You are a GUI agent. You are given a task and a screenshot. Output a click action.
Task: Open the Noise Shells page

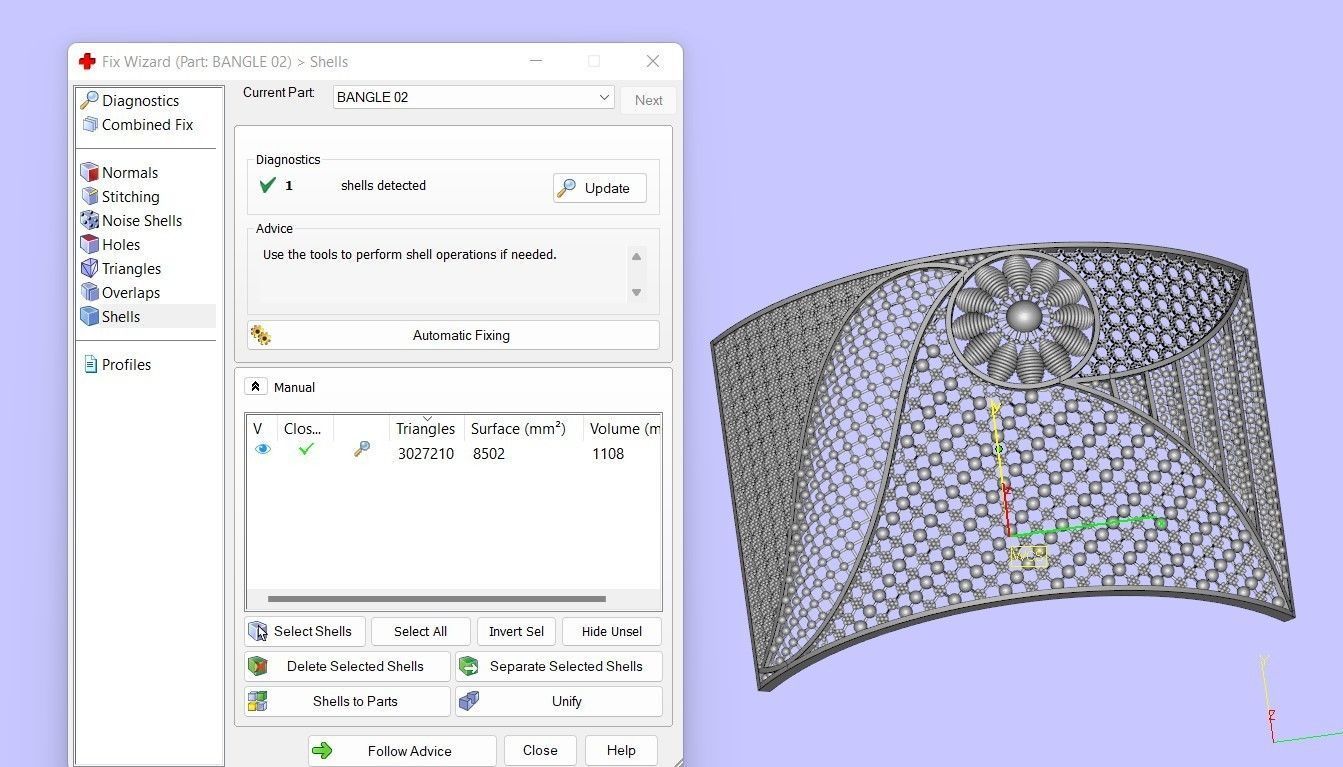pyautogui.click(x=141, y=221)
